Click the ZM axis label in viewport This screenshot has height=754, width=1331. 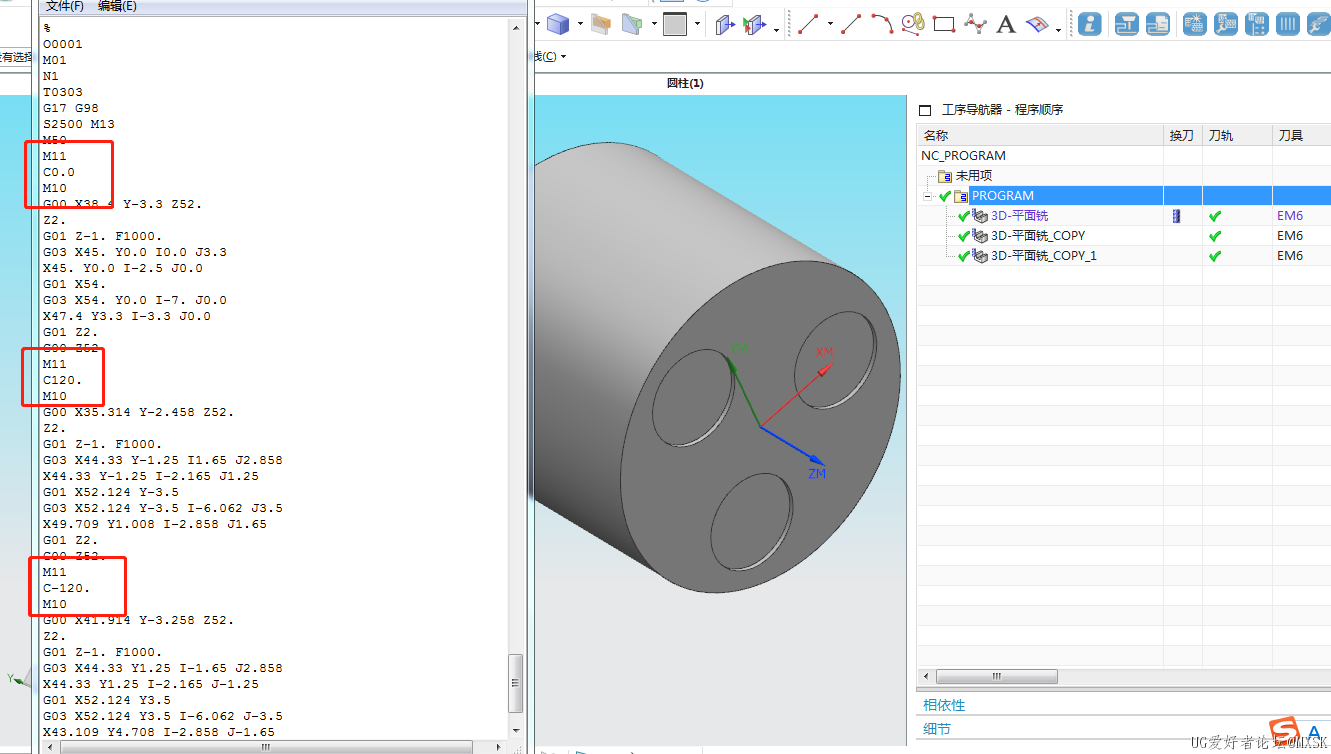click(x=817, y=474)
